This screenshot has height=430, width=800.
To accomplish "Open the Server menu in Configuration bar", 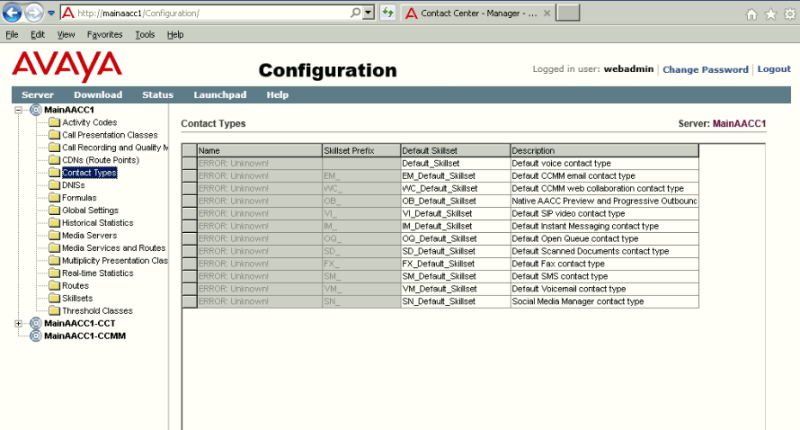I will pos(37,95).
